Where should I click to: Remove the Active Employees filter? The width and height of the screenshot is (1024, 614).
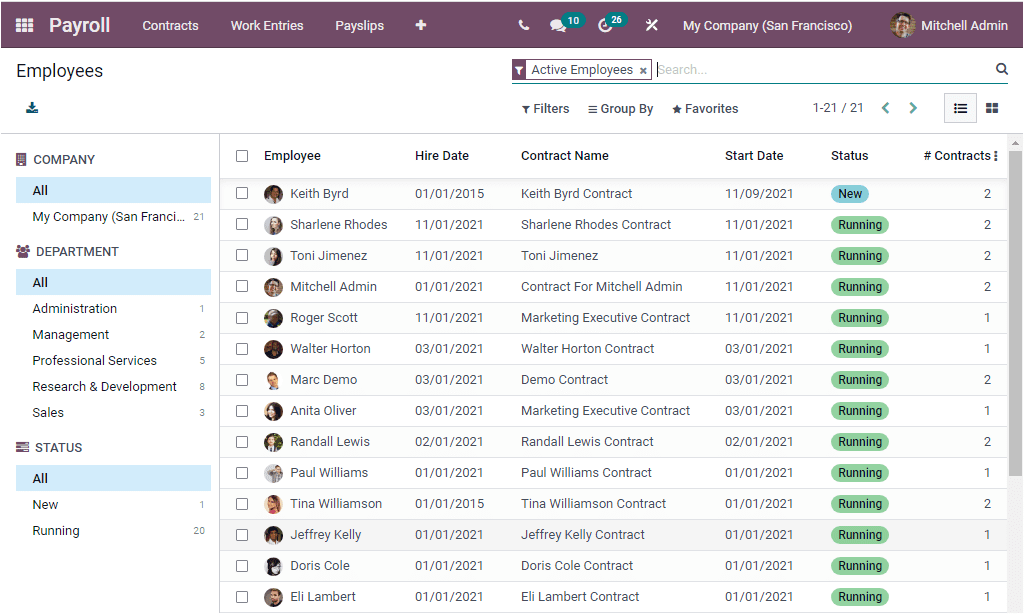coord(643,70)
